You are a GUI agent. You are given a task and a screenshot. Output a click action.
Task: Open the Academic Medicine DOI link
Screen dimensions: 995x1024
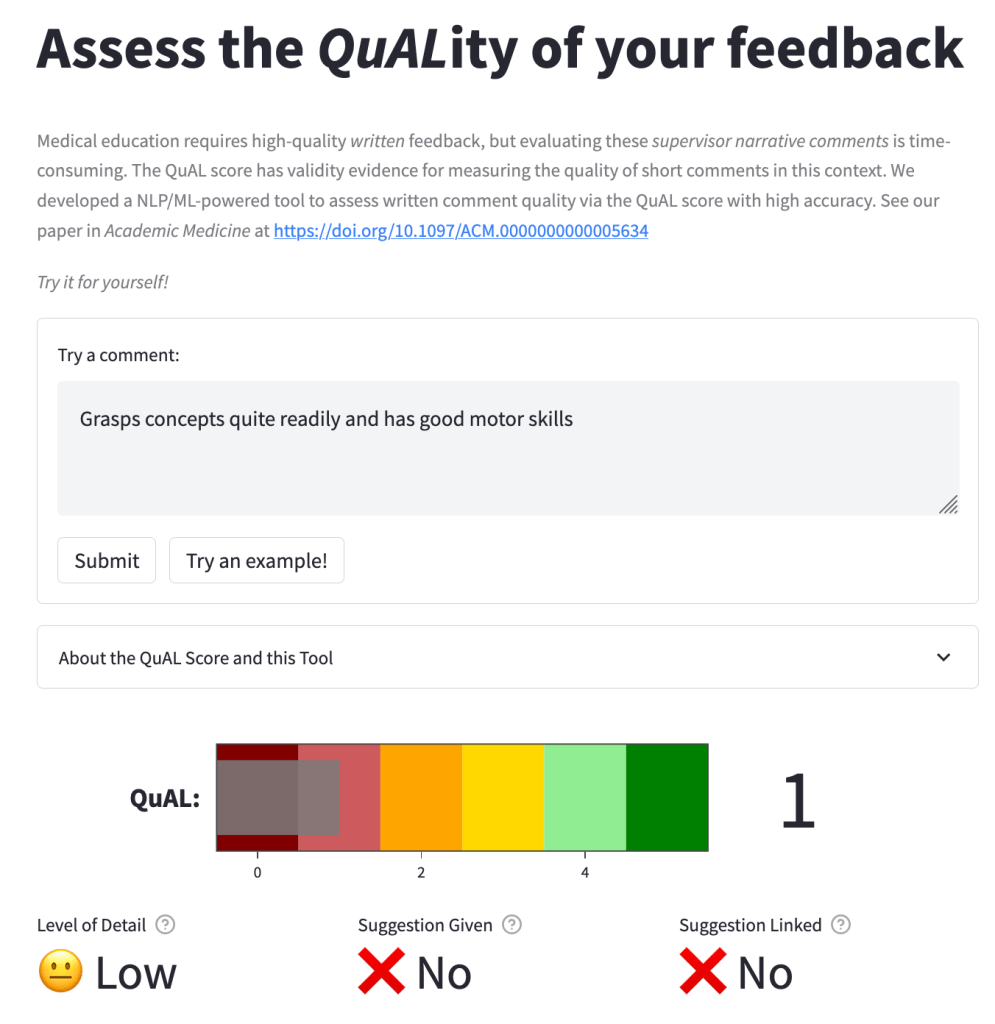tap(461, 231)
